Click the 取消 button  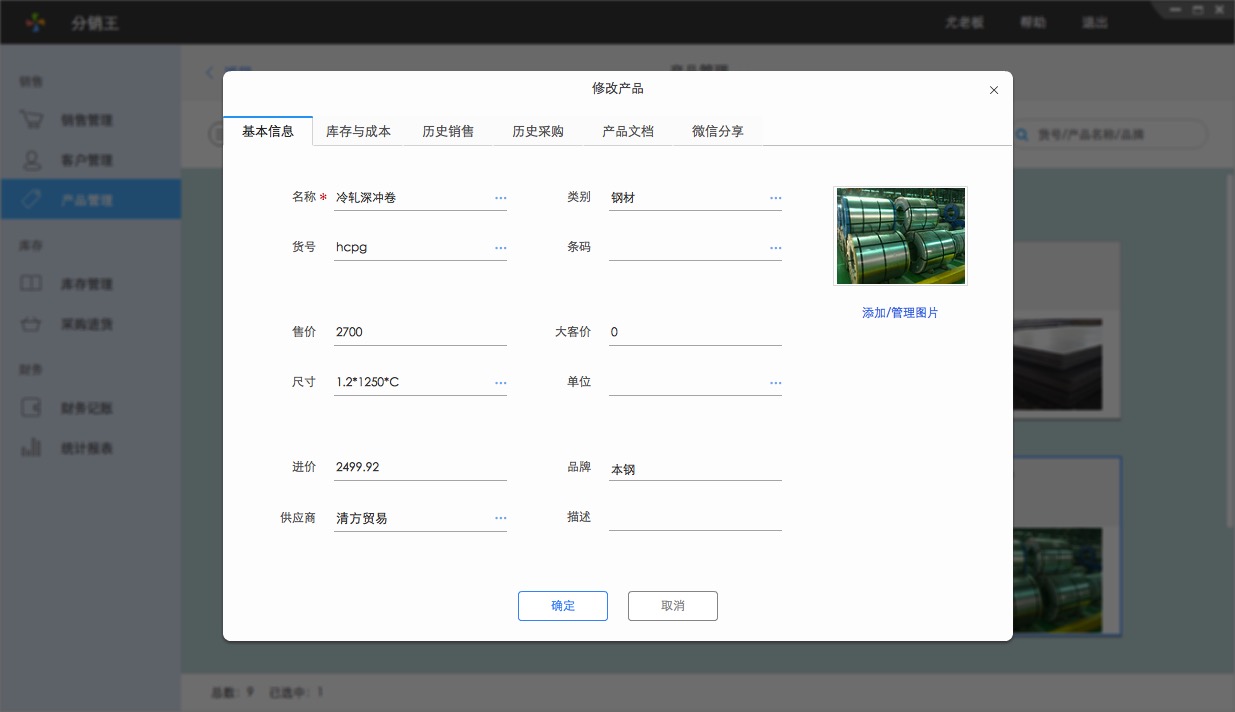coord(672,606)
